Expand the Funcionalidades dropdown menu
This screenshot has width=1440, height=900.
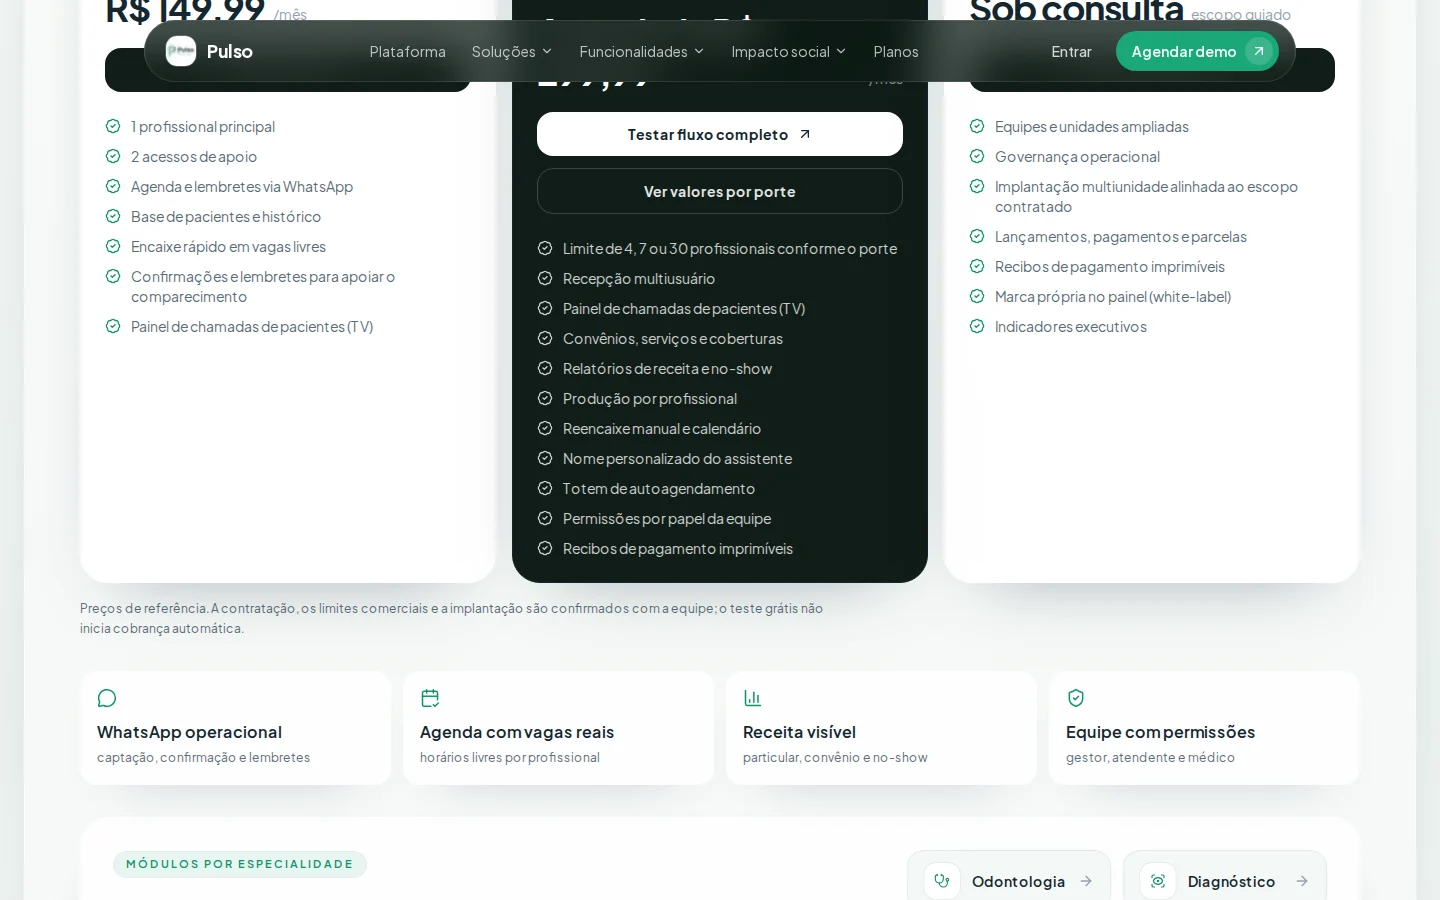pyautogui.click(x=642, y=51)
